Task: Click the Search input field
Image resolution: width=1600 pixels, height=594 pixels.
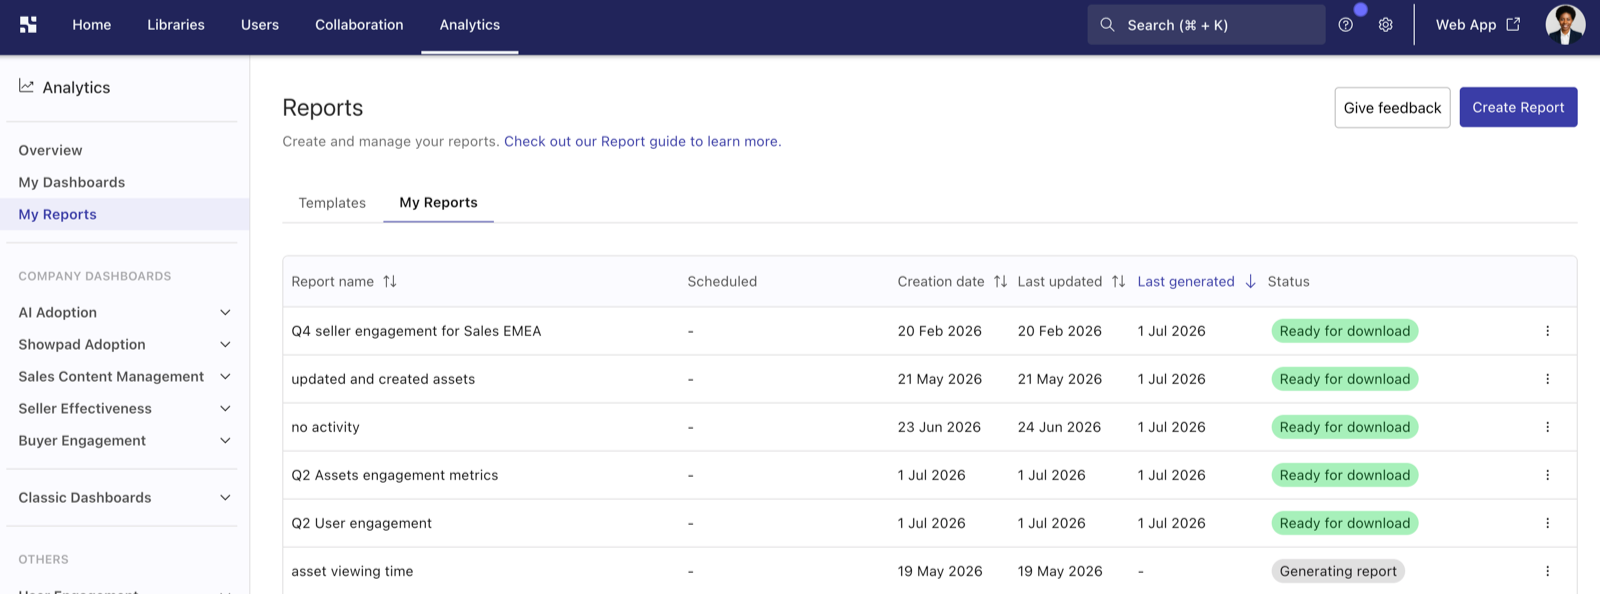Action: pyautogui.click(x=1206, y=25)
